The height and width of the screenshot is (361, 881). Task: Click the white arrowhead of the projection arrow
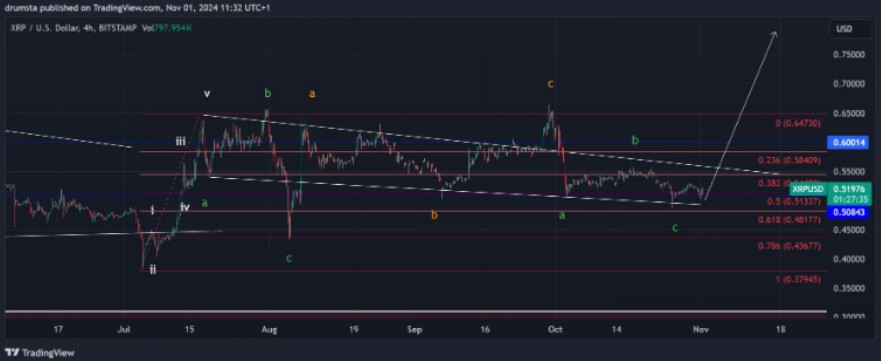[774, 34]
